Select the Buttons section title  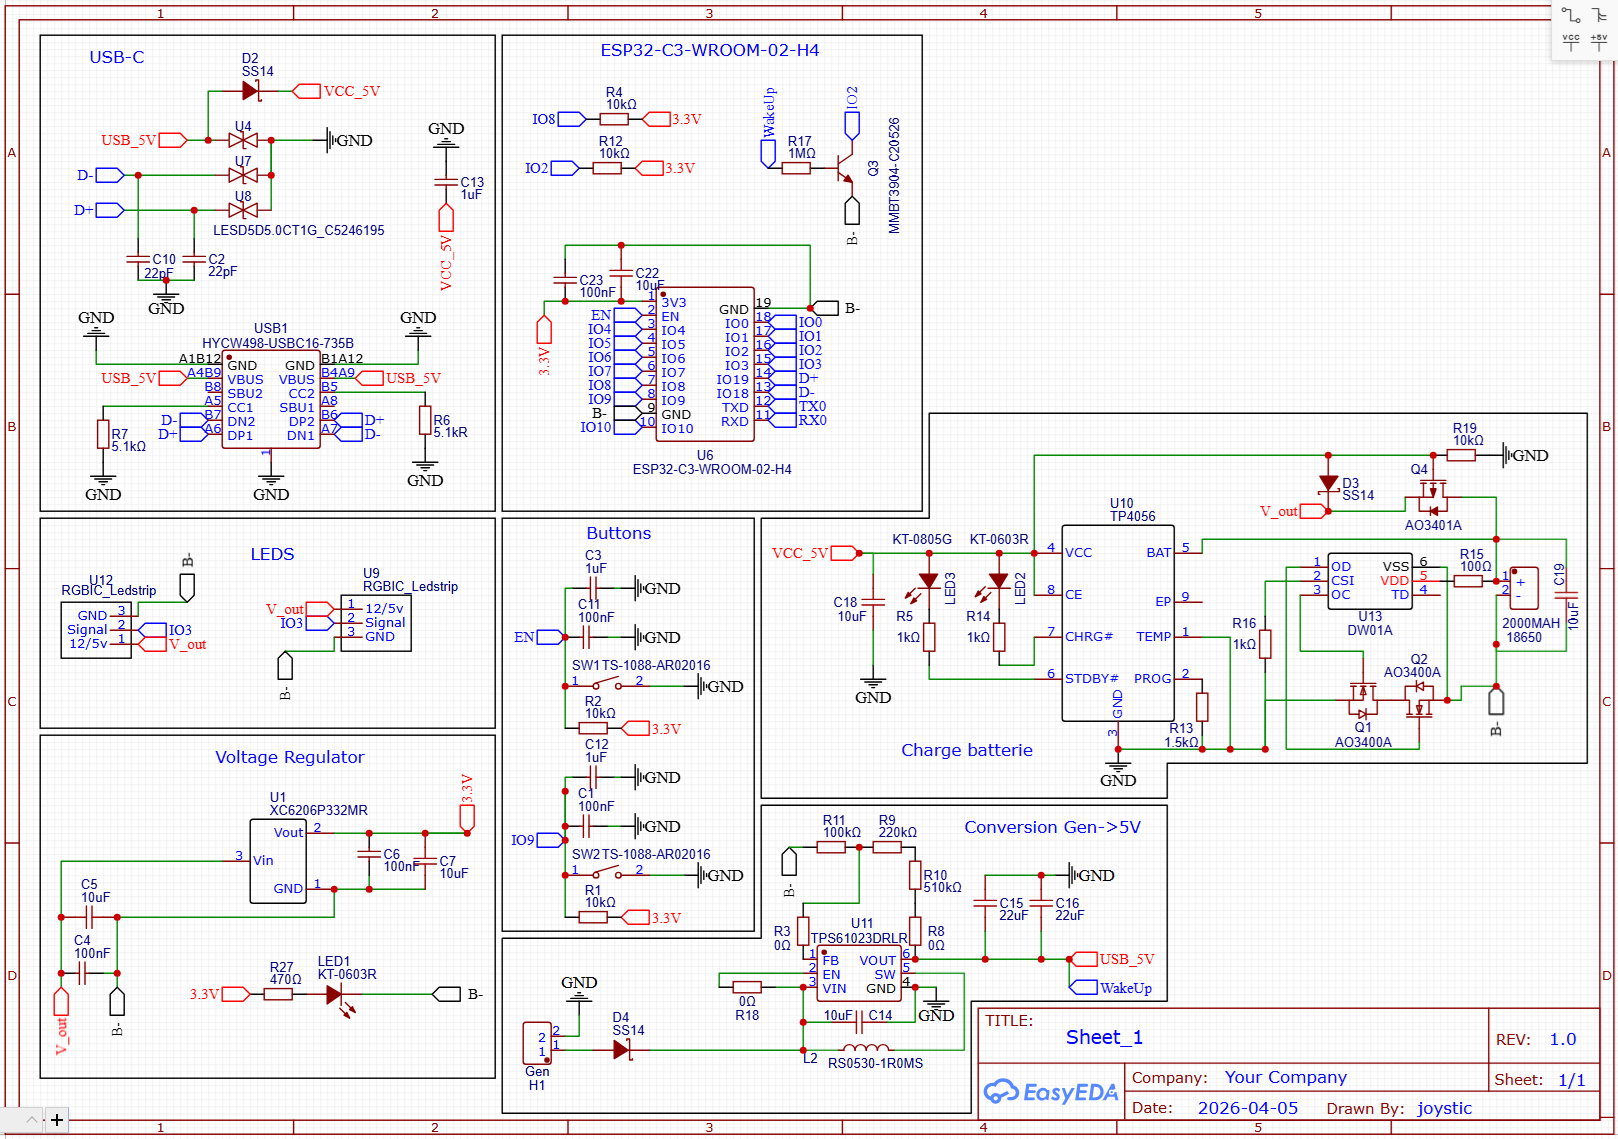(619, 533)
